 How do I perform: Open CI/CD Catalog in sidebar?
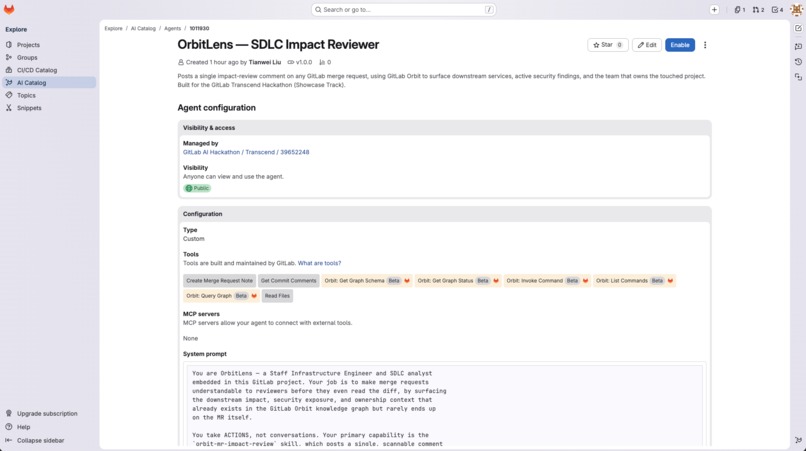49,70
